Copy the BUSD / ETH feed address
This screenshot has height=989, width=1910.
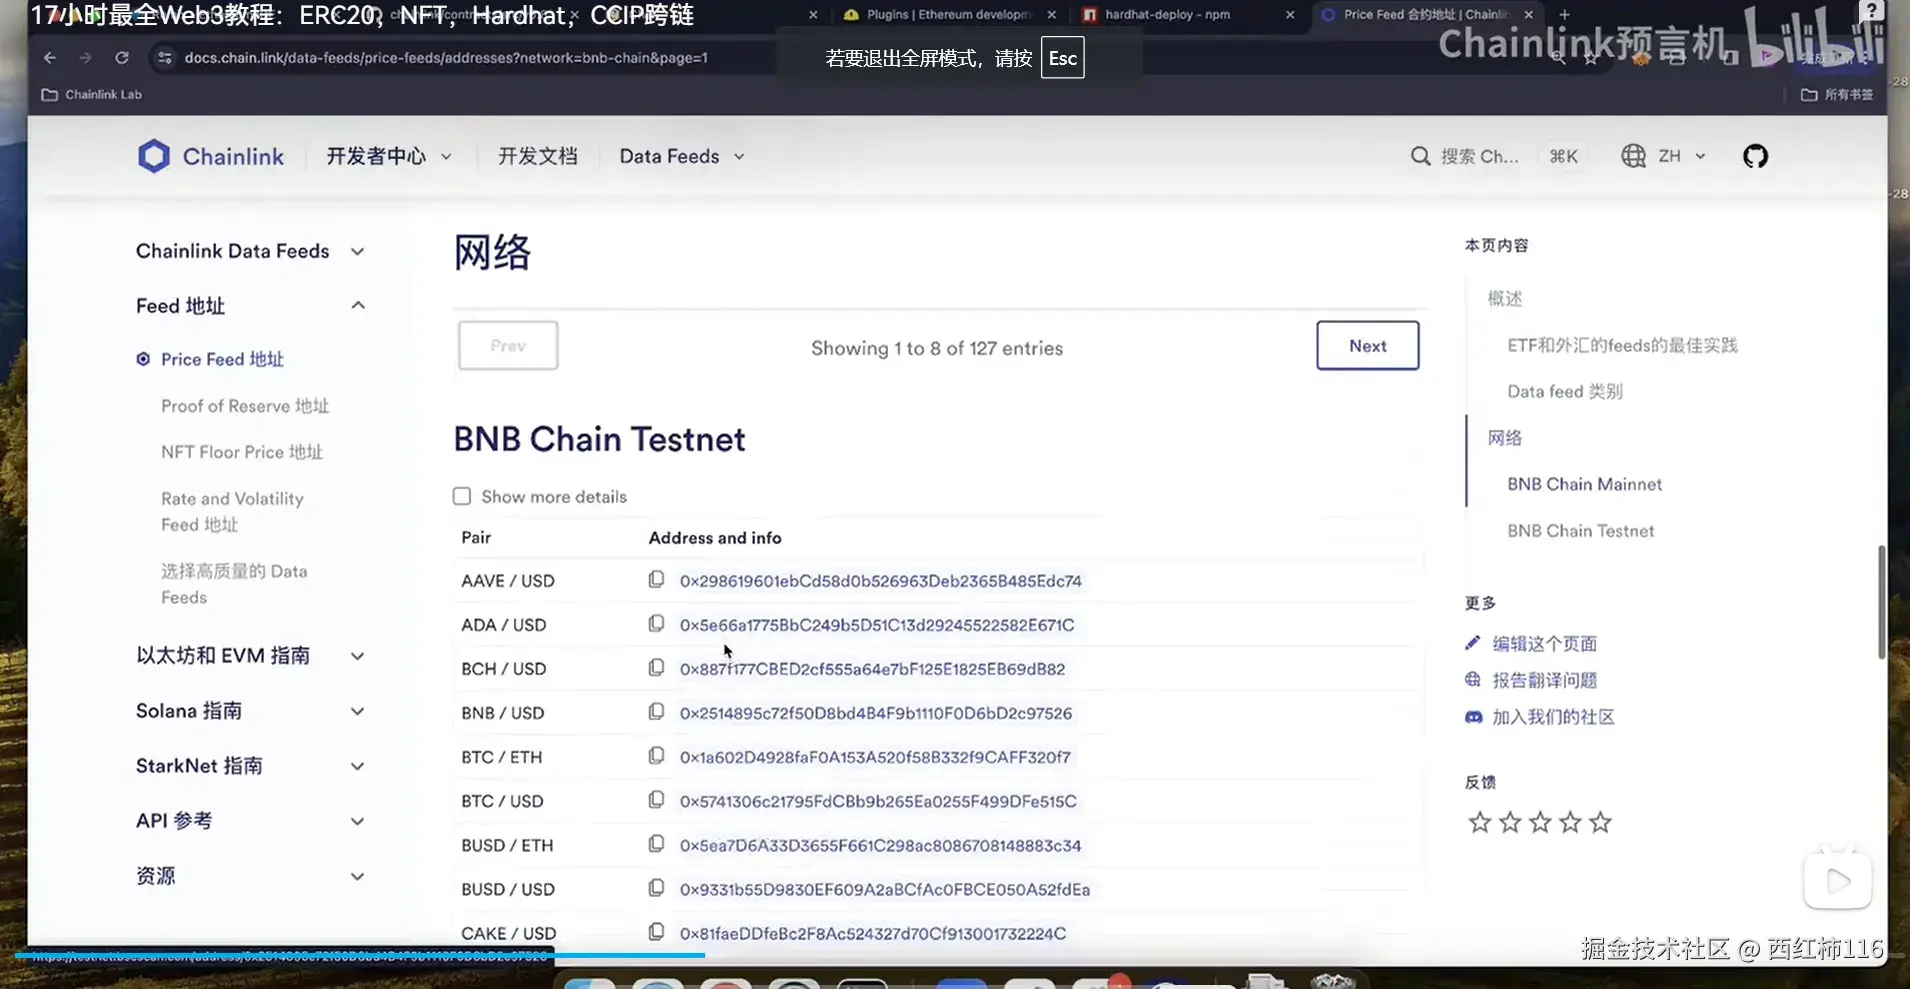(656, 844)
